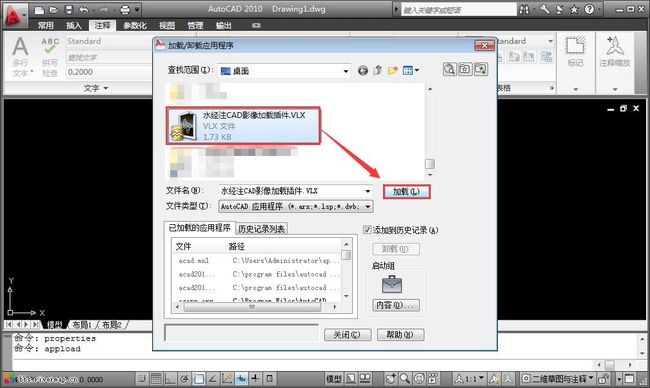Click the 内容(O)... button

(396, 305)
